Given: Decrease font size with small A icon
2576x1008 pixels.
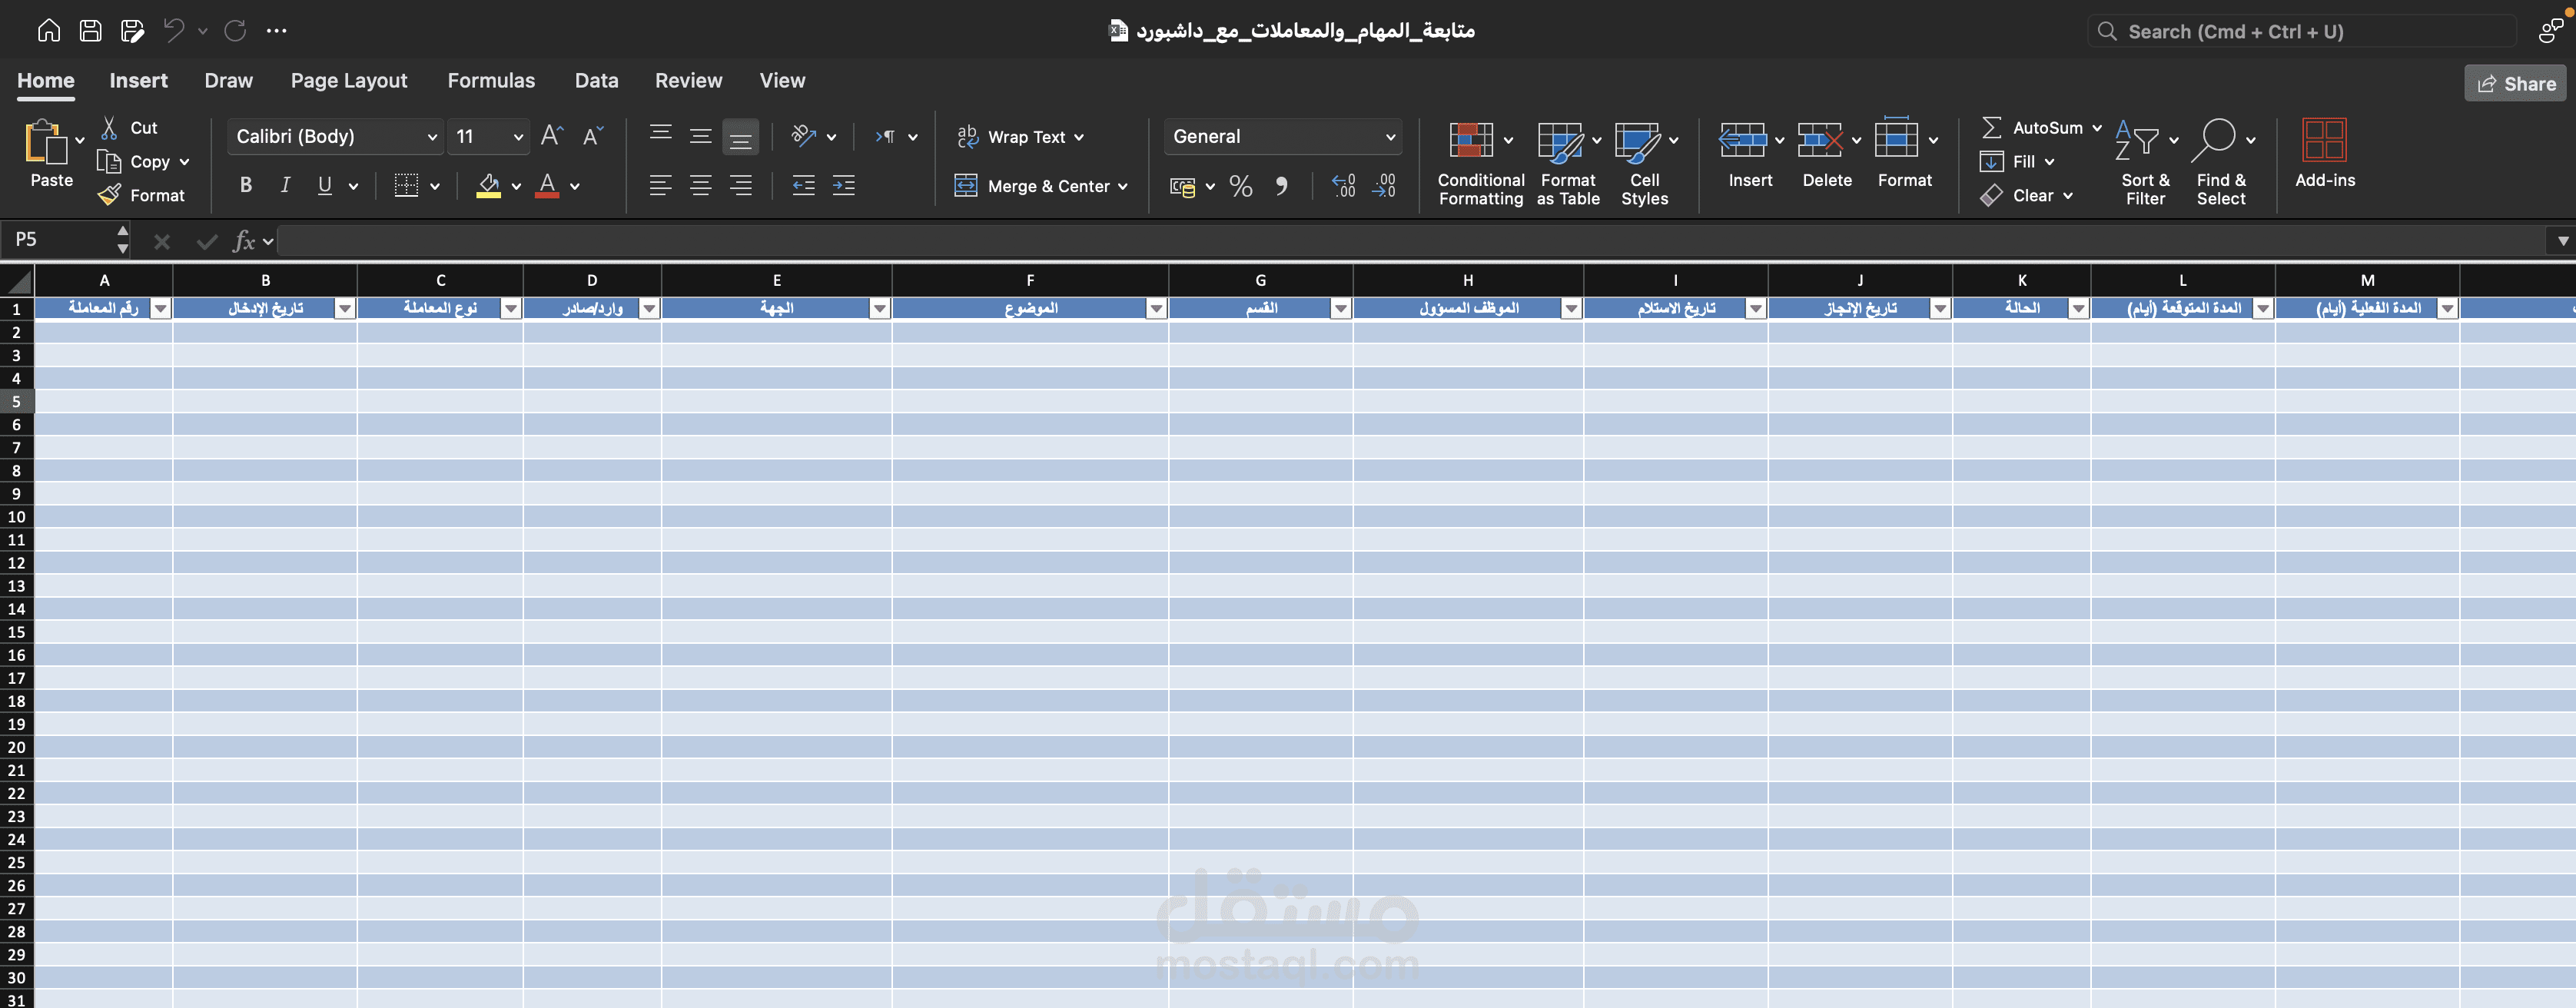Looking at the screenshot, I should pyautogui.click(x=593, y=136).
